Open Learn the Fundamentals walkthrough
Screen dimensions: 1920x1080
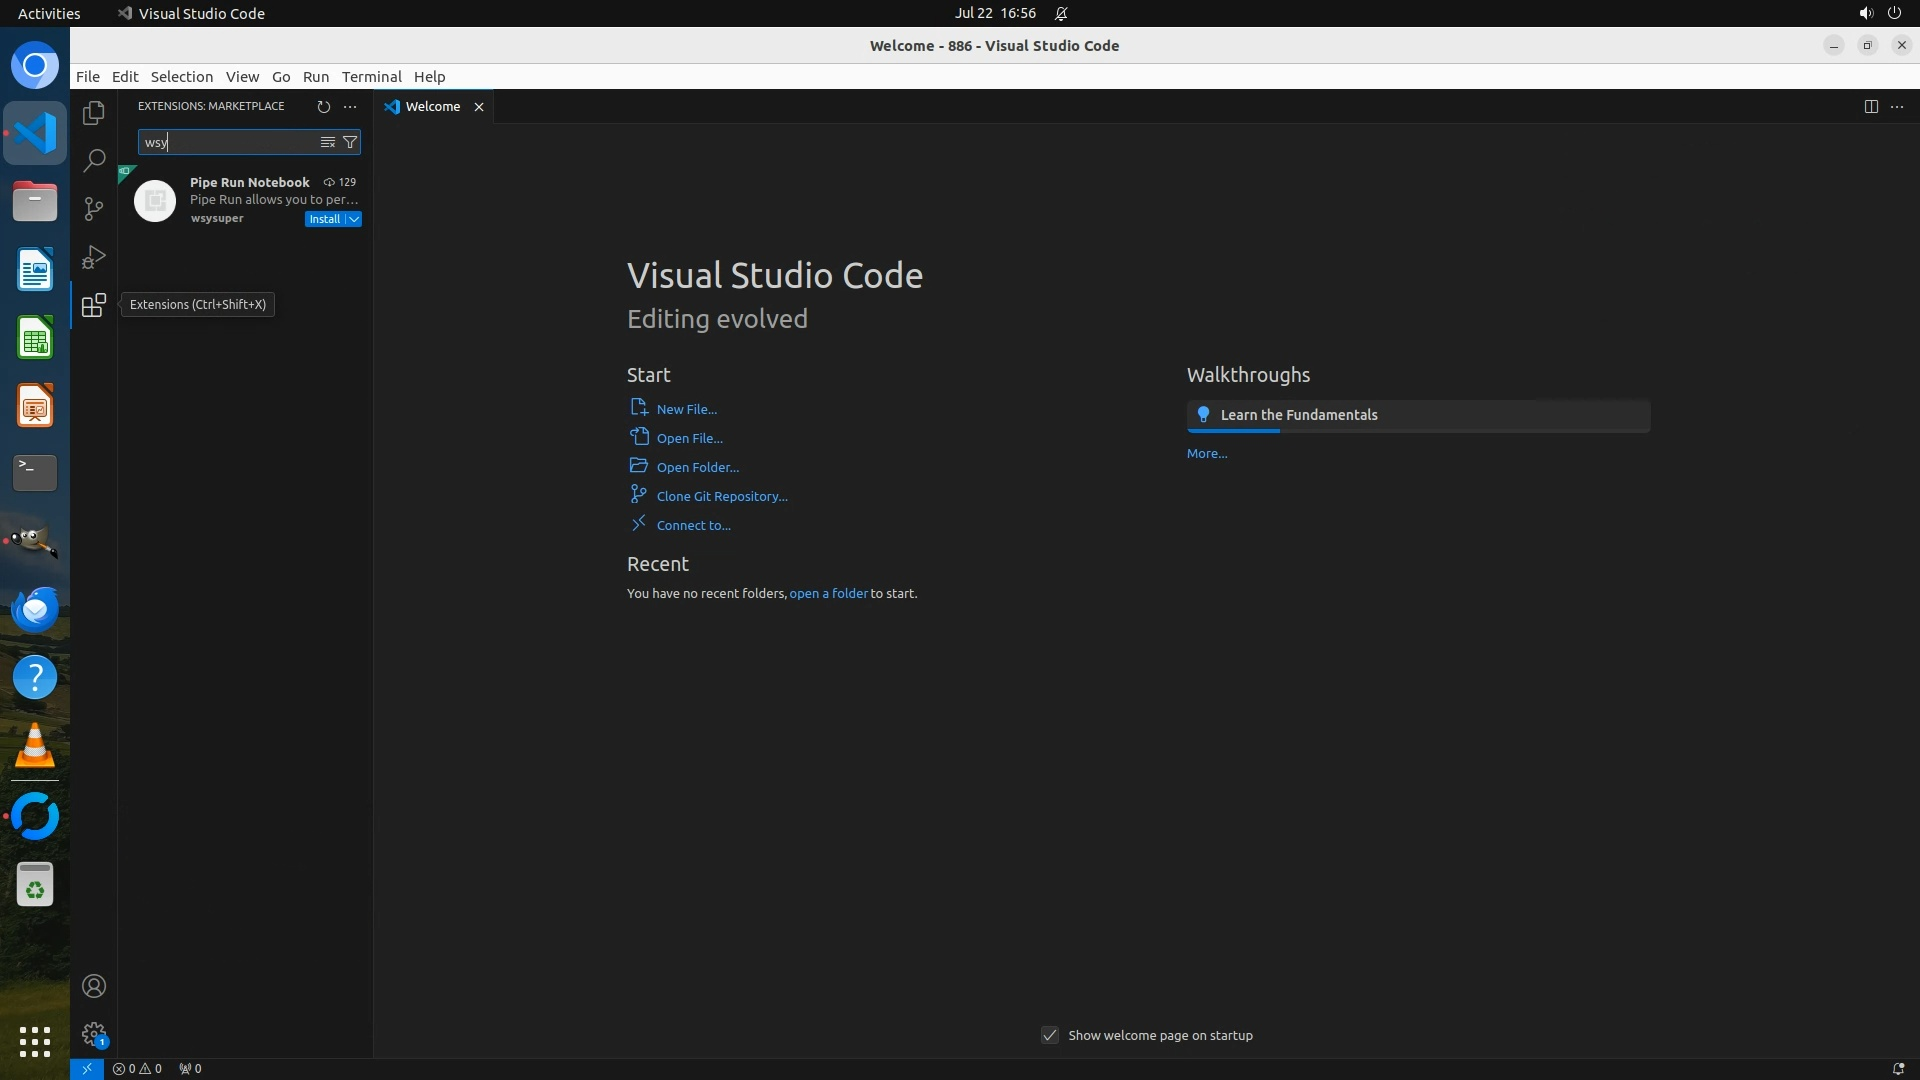(x=1298, y=415)
